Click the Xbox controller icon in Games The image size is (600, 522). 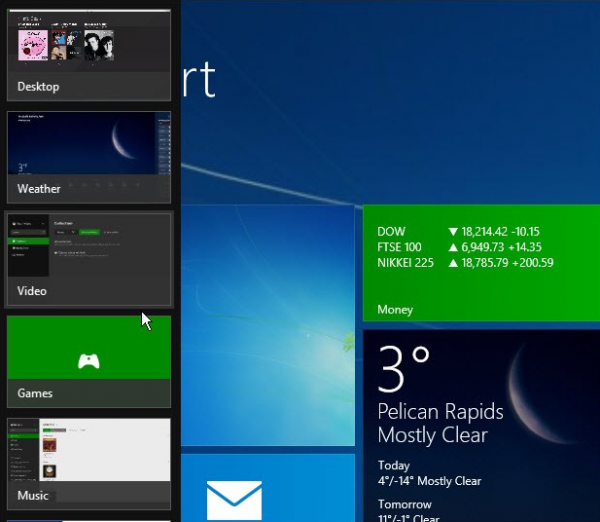[89, 361]
